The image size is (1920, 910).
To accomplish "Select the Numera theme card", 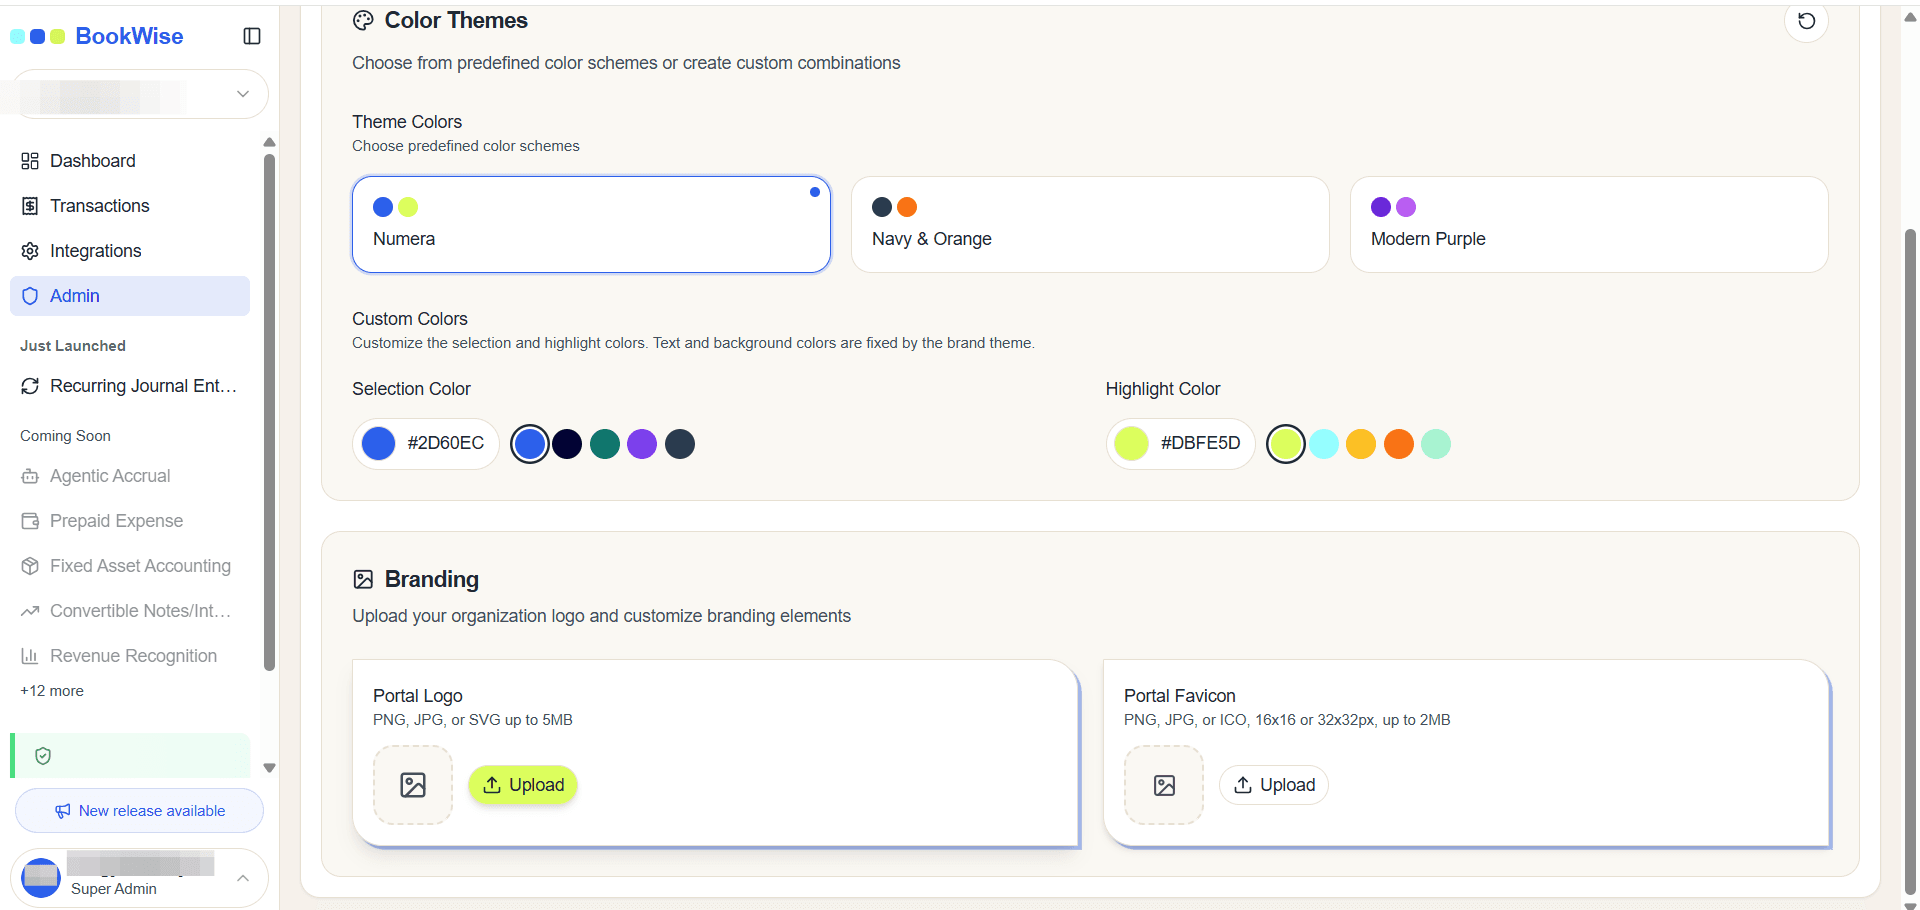I will [x=591, y=224].
